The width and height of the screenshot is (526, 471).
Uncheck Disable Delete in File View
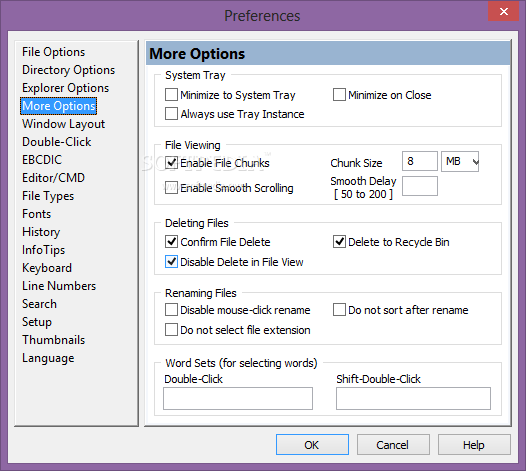tap(171, 262)
